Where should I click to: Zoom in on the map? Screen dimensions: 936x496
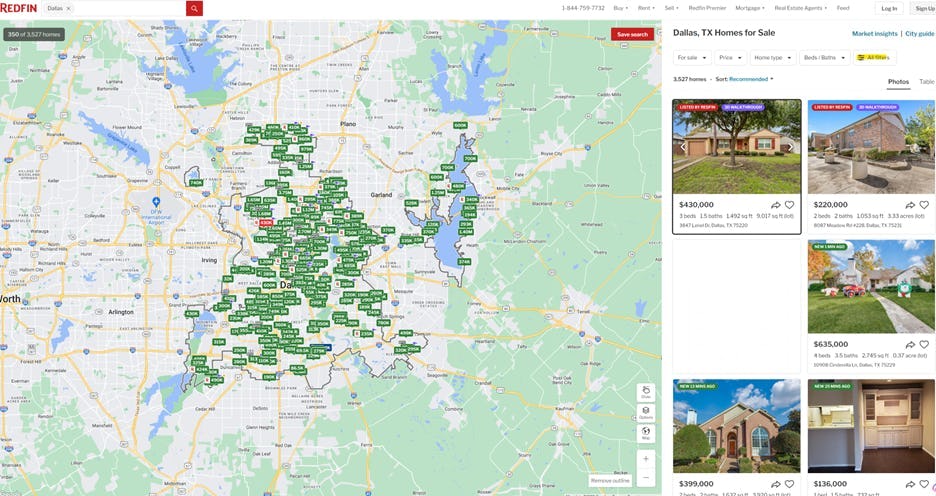[646, 459]
